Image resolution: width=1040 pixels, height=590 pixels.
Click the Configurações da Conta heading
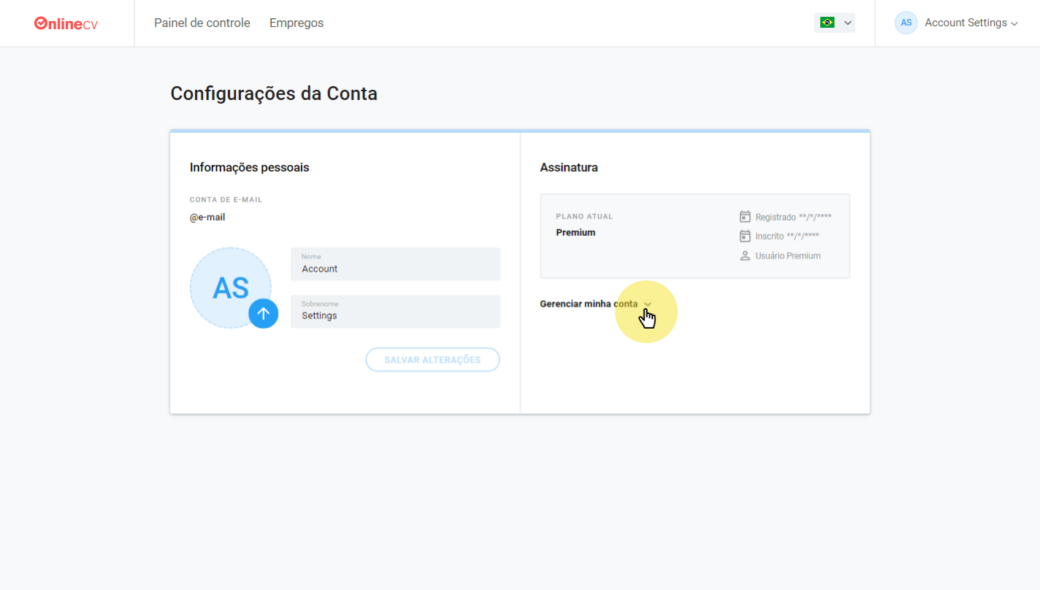[x=273, y=94]
